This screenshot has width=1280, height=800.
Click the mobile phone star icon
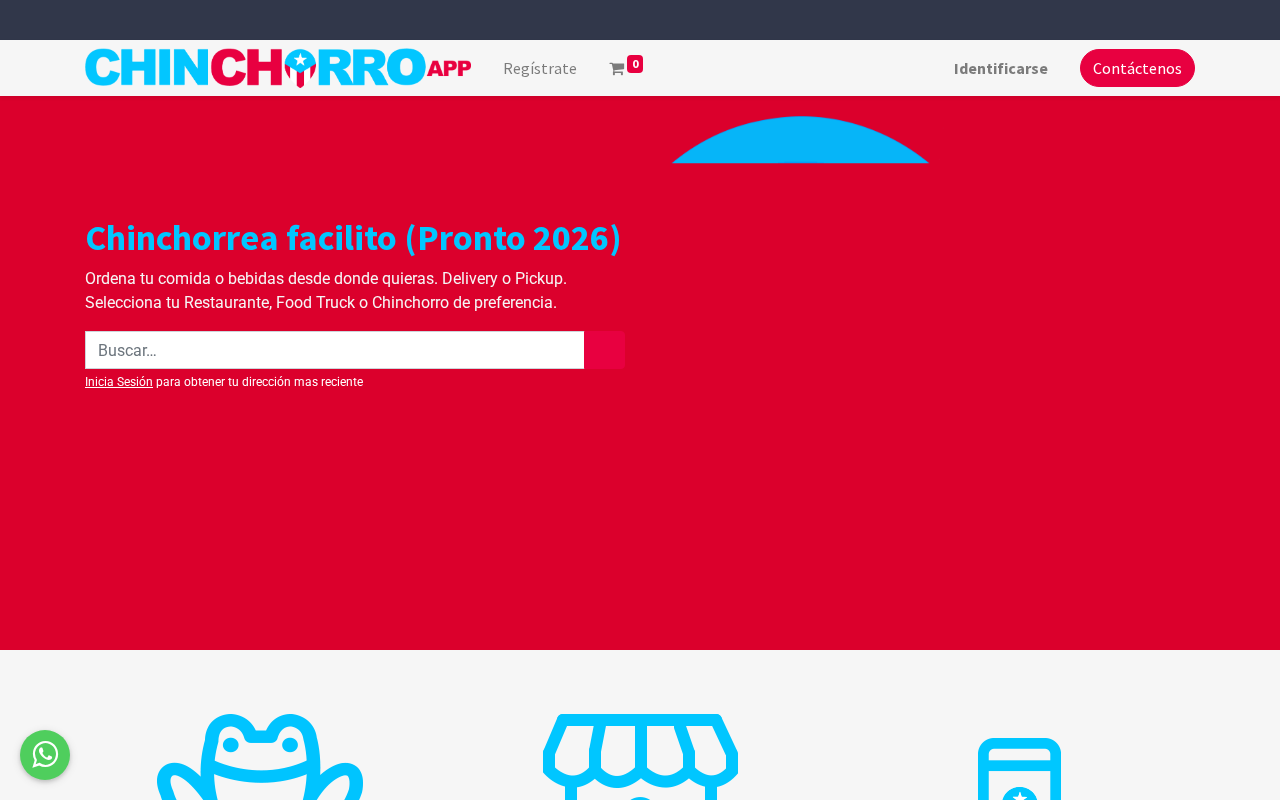point(1019,769)
